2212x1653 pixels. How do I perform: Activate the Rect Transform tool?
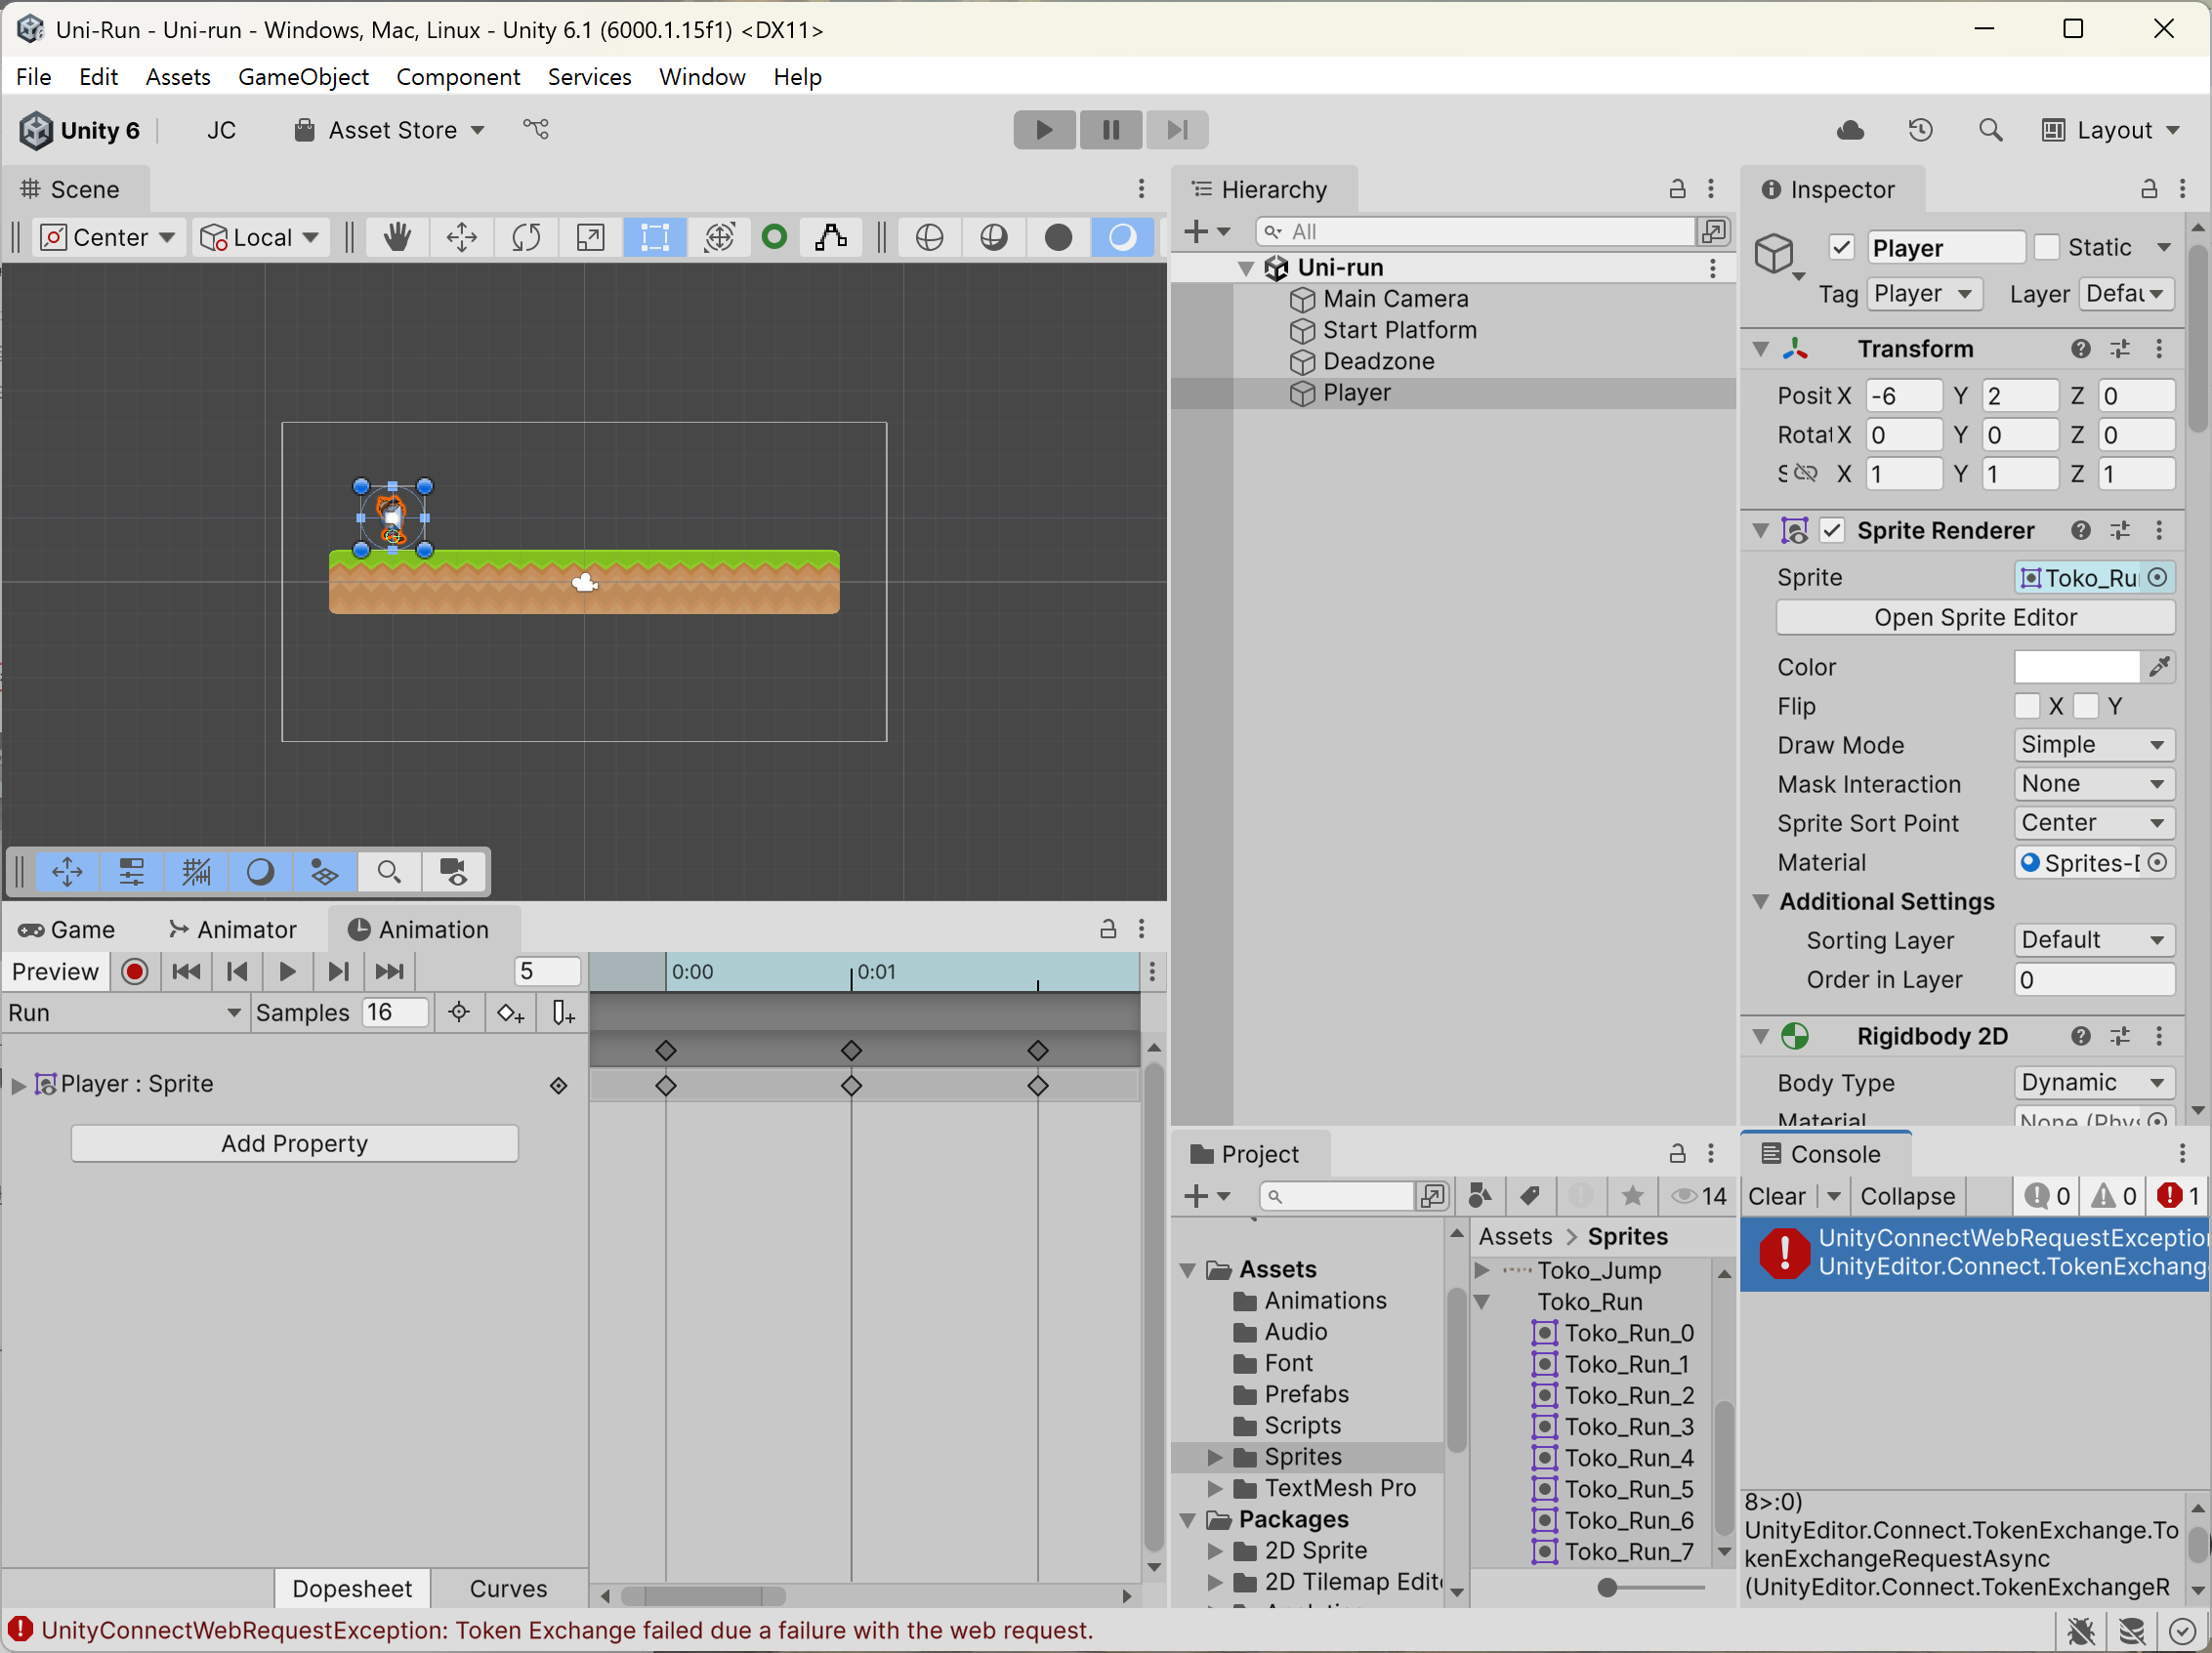[655, 237]
